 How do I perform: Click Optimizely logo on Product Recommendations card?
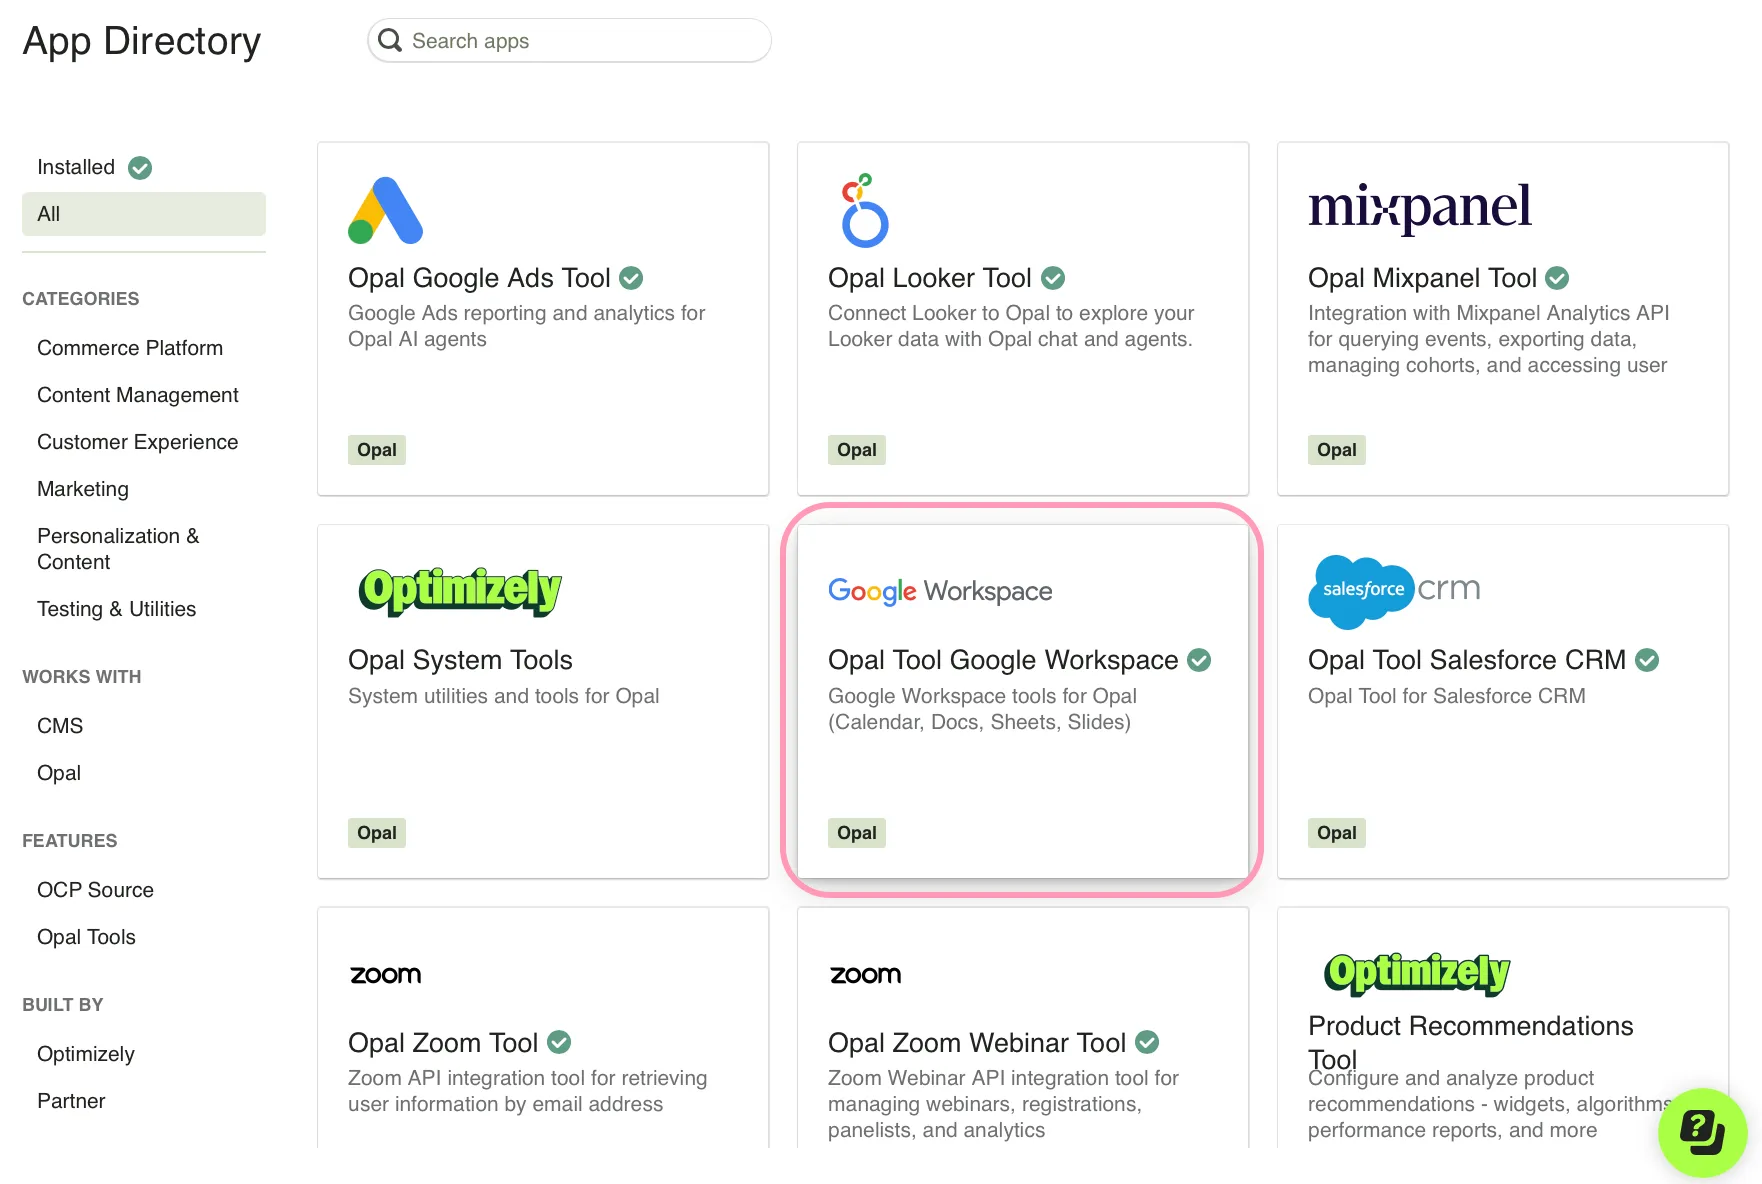1417,973
